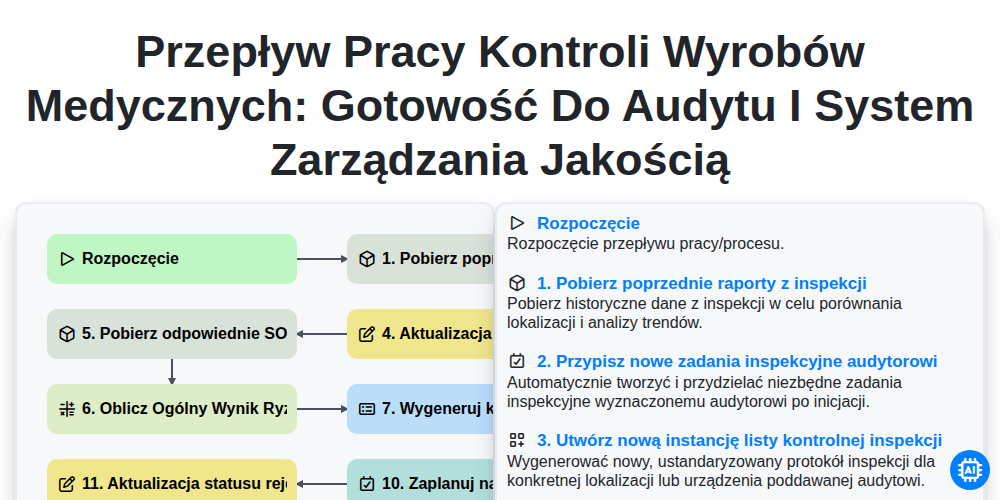The image size is (1000, 500).
Task: Click cube icon beside legend item 1
Action: pyautogui.click(x=517, y=283)
